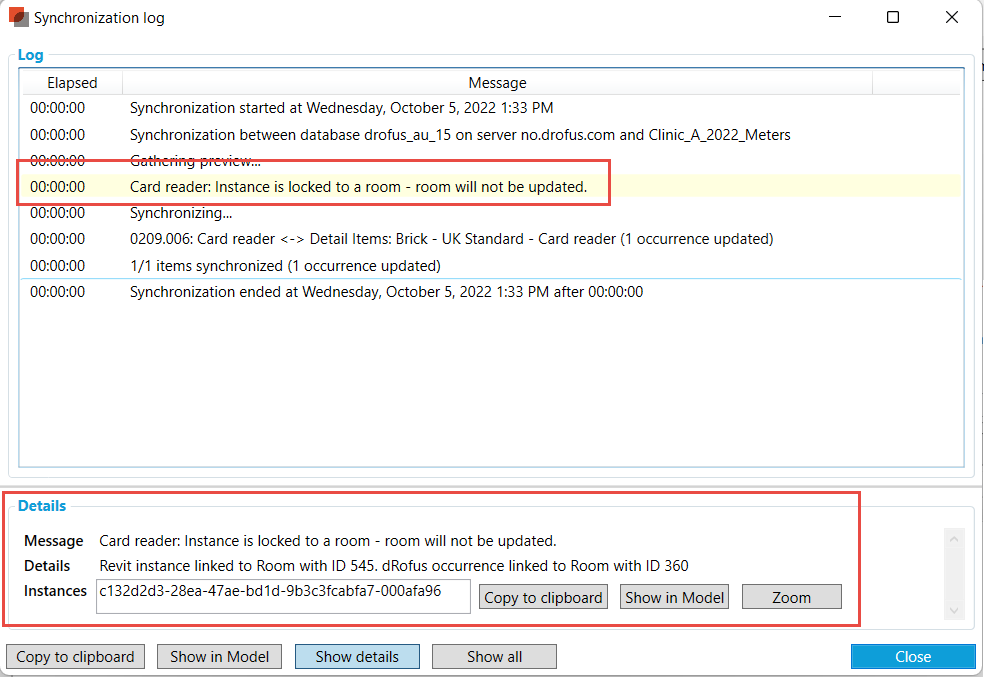Sort log by Elapsed column header

[72, 83]
